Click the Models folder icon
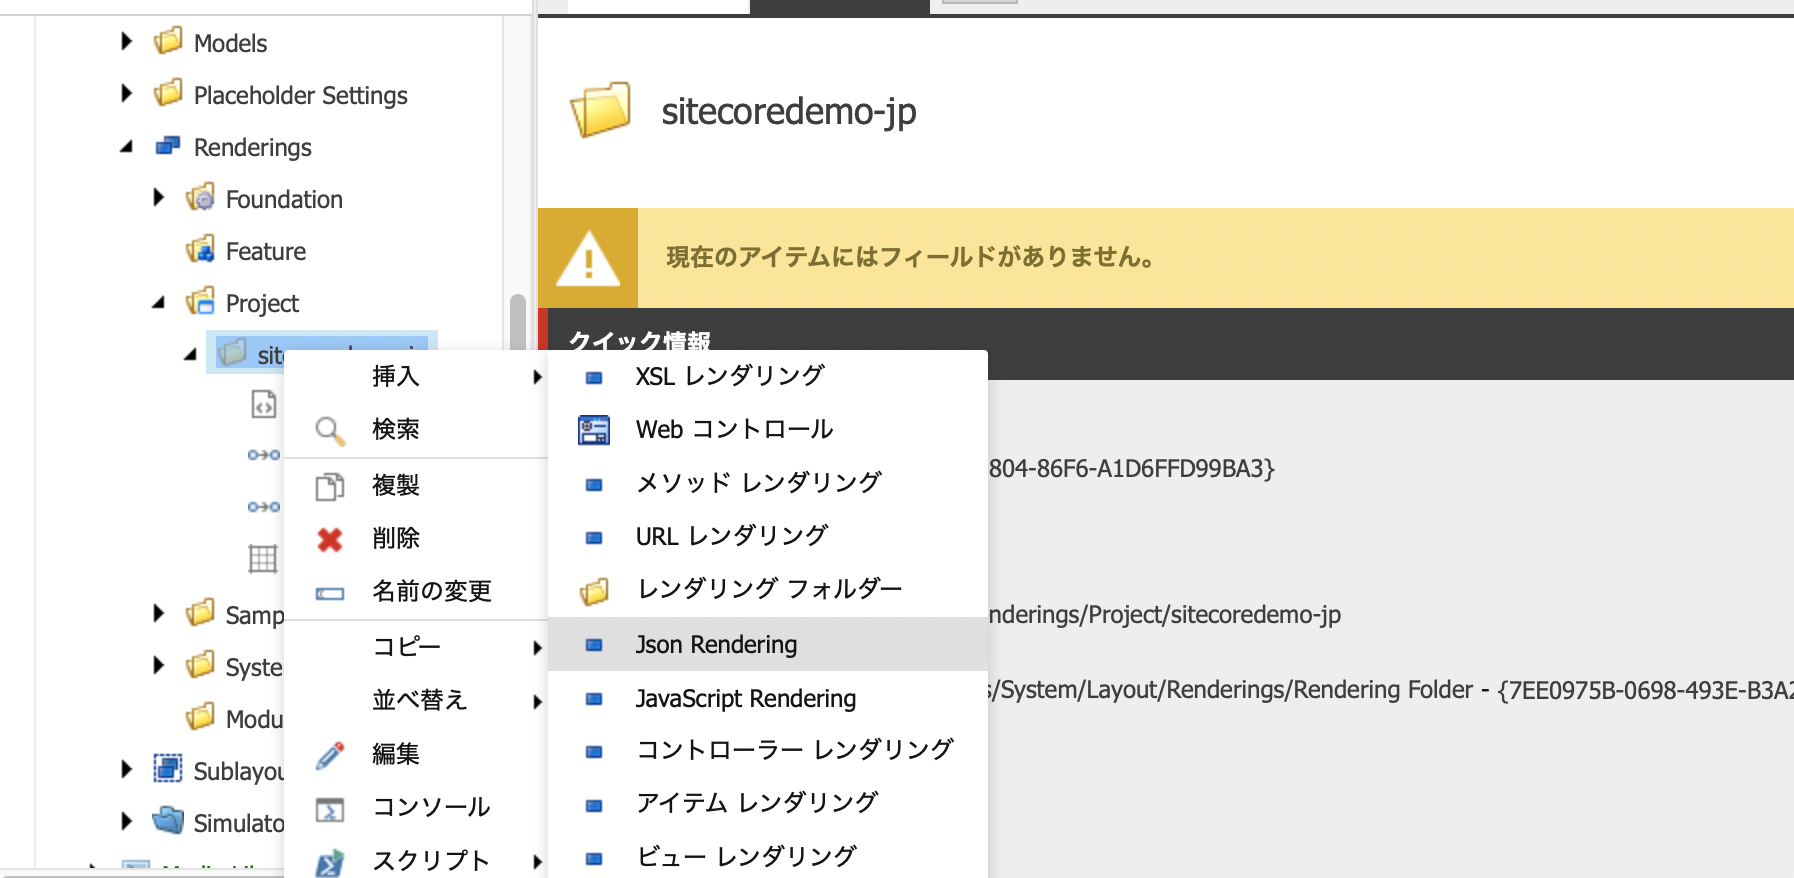This screenshot has height=878, width=1794. tap(168, 42)
